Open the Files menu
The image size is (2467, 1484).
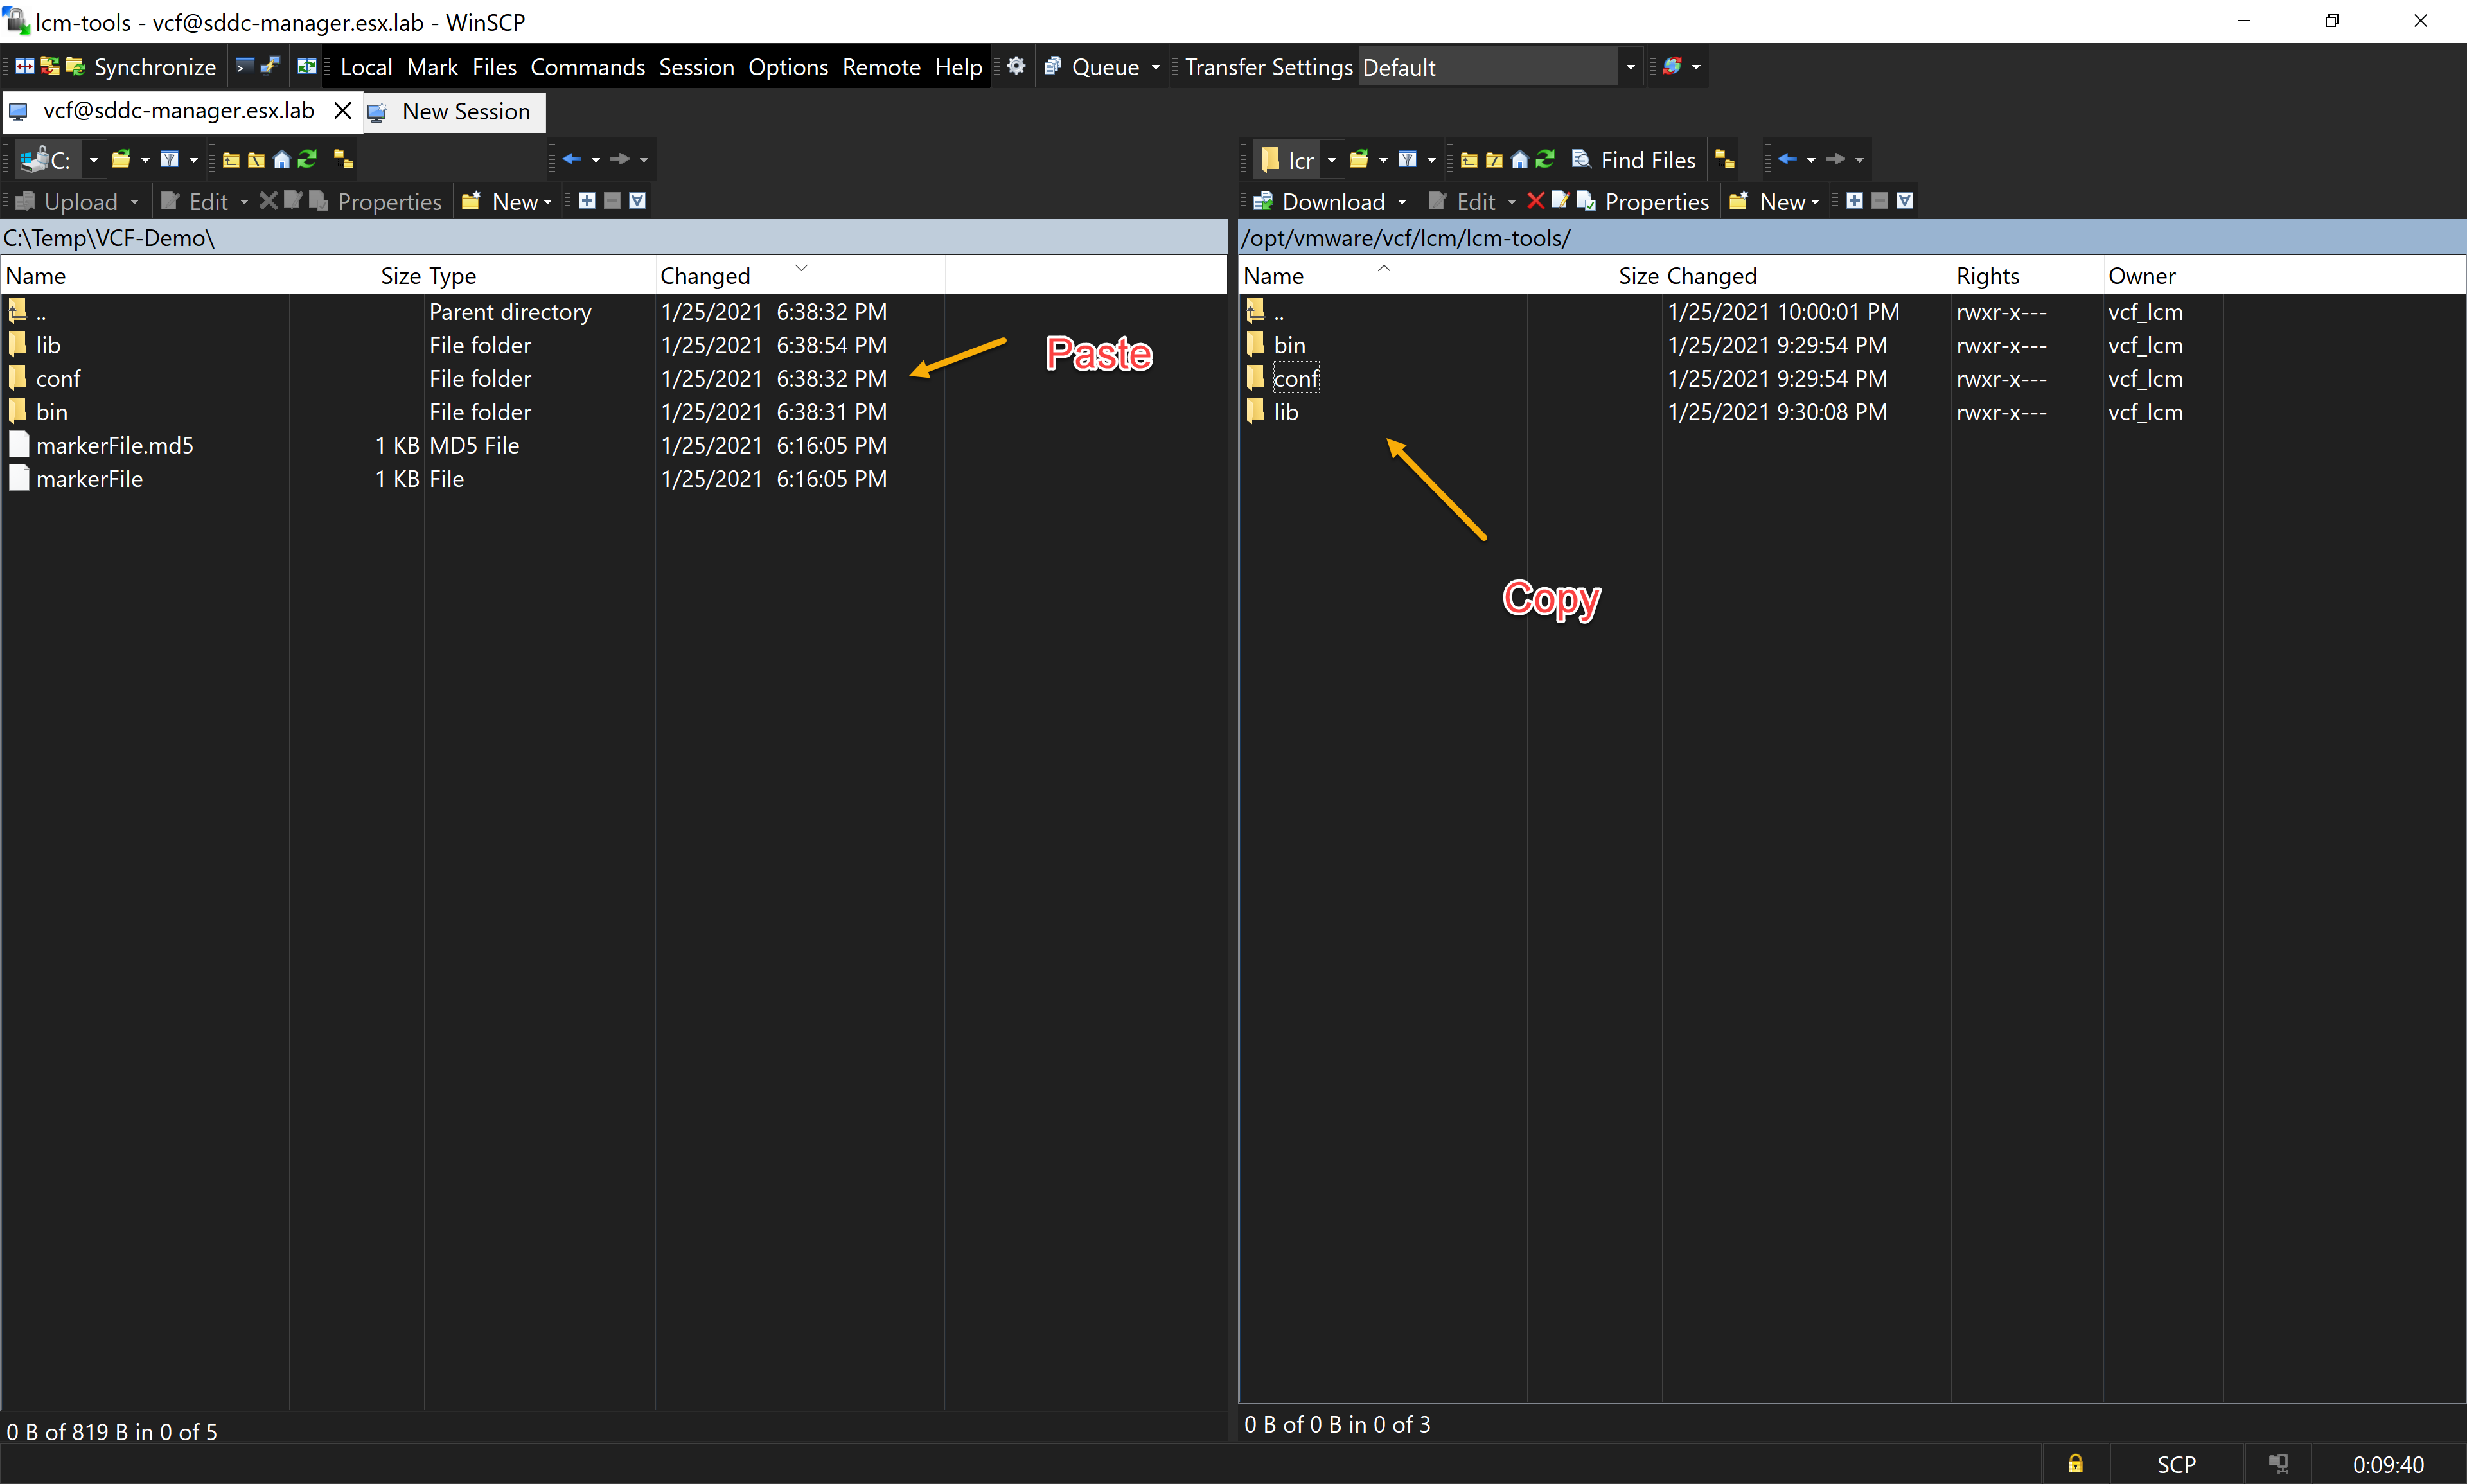pos(494,67)
